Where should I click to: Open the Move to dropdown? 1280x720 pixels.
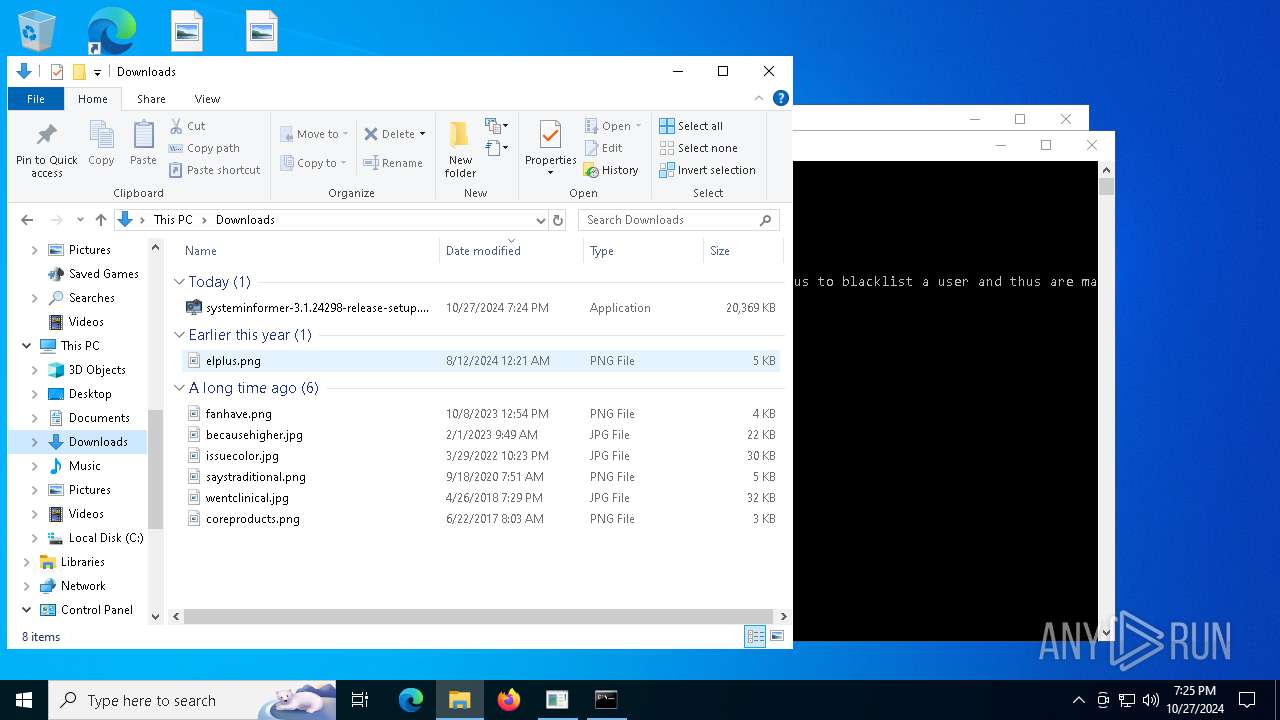(314, 134)
